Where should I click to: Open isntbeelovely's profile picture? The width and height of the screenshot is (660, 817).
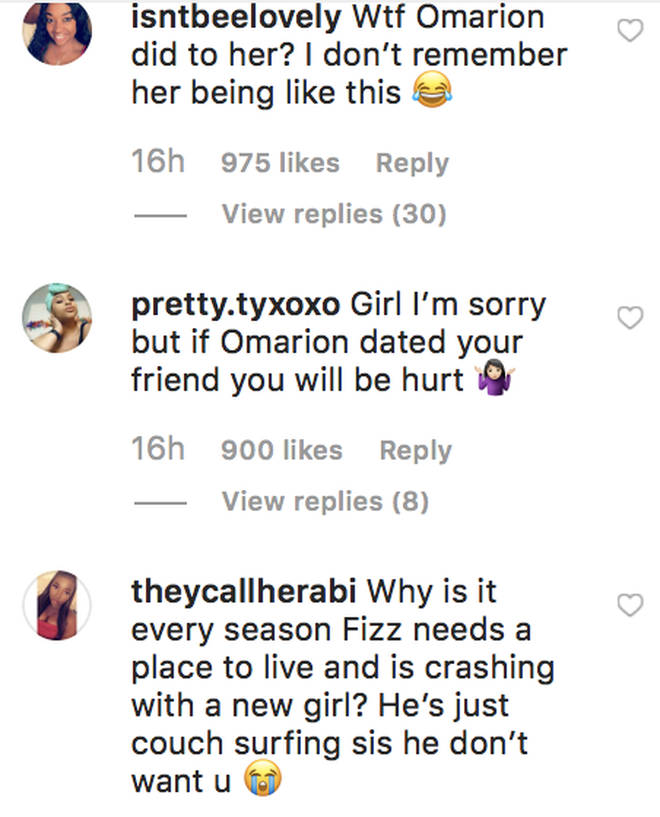(x=56, y=32)
